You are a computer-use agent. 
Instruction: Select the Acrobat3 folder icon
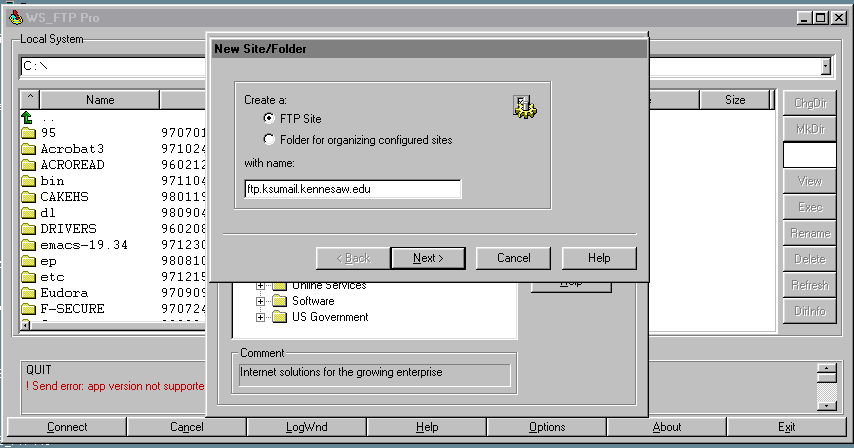pyautogui.click(x=28, y=149)
